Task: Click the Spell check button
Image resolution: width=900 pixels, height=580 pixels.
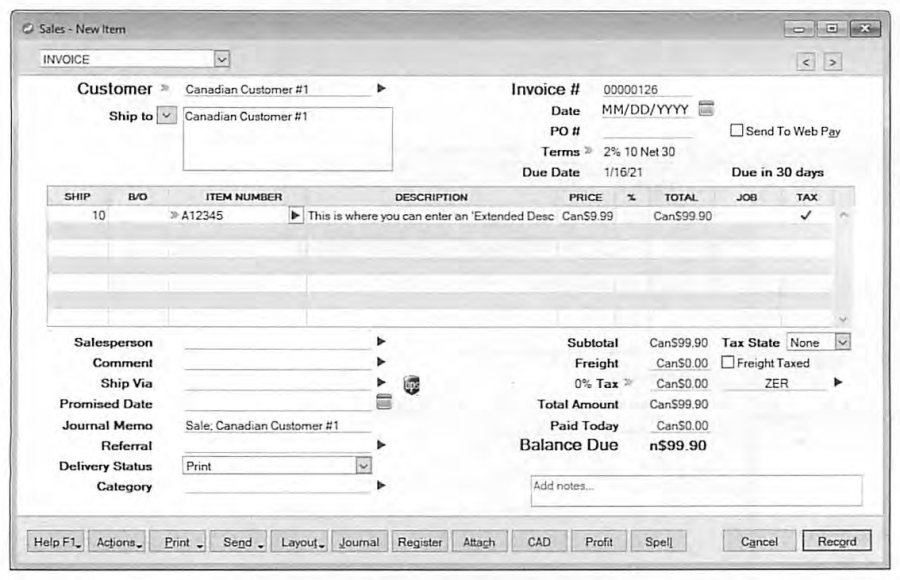Action: coord(658,542)
